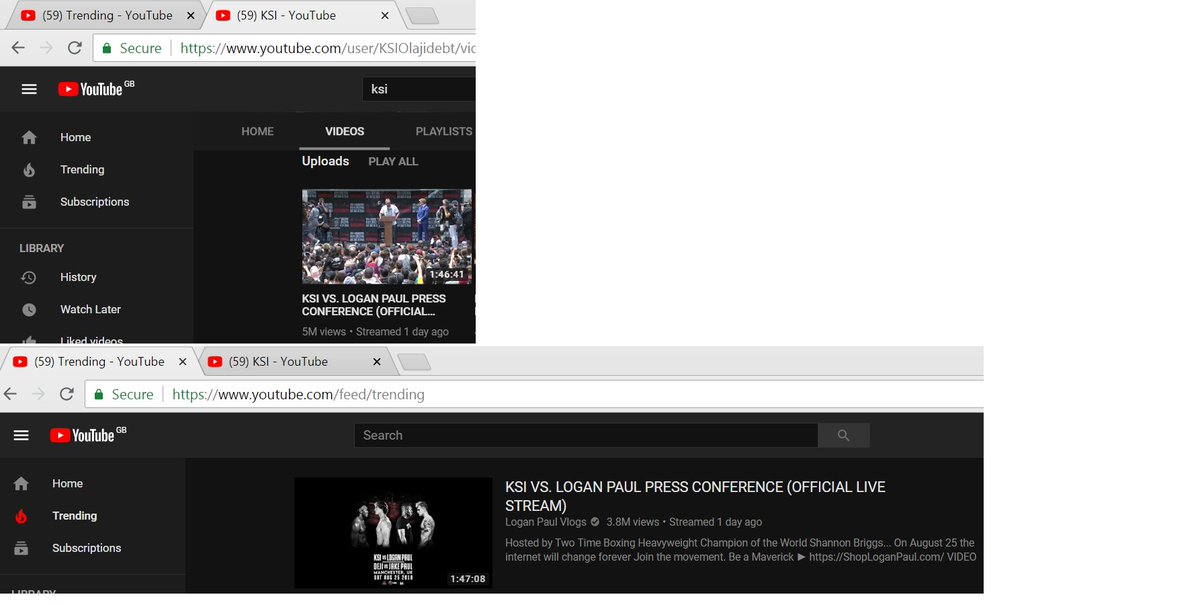Click the Subscriptions label in the upper window sidebar
The height and width of the screenshot is (605, 1200).
pyautogui.click(x=95, y=201)
